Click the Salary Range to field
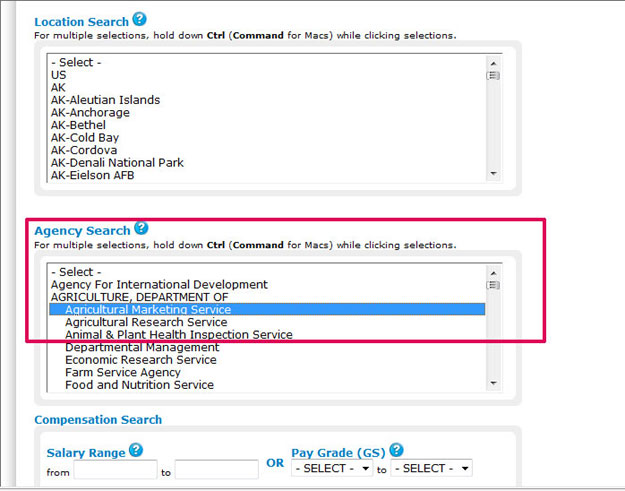Viewport: 625px width, 491px height. 217,469
